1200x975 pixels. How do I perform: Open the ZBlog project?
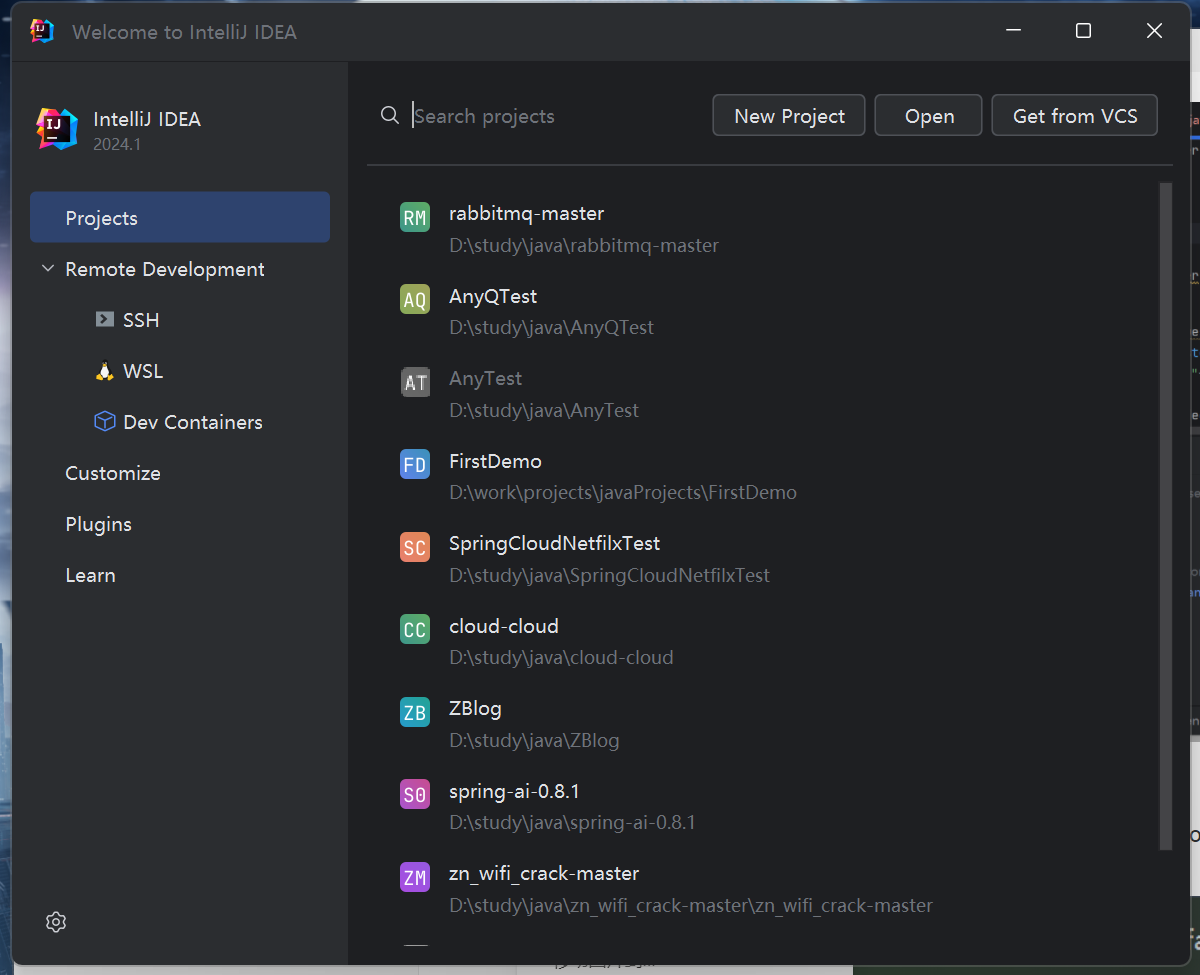point(475,708)
